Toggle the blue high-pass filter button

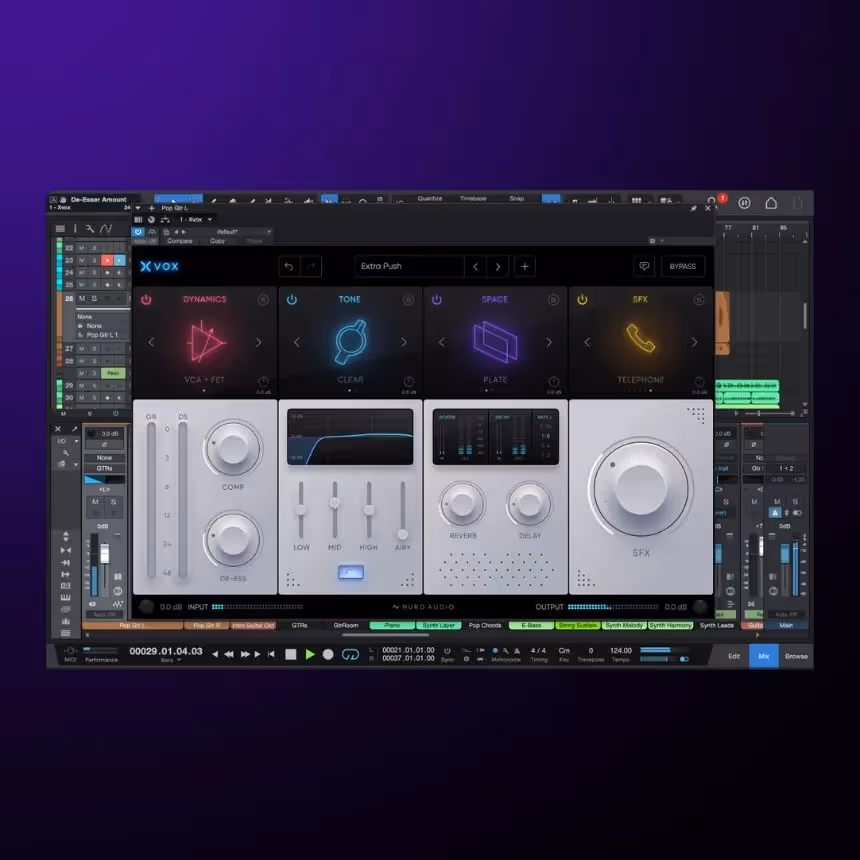351,573
